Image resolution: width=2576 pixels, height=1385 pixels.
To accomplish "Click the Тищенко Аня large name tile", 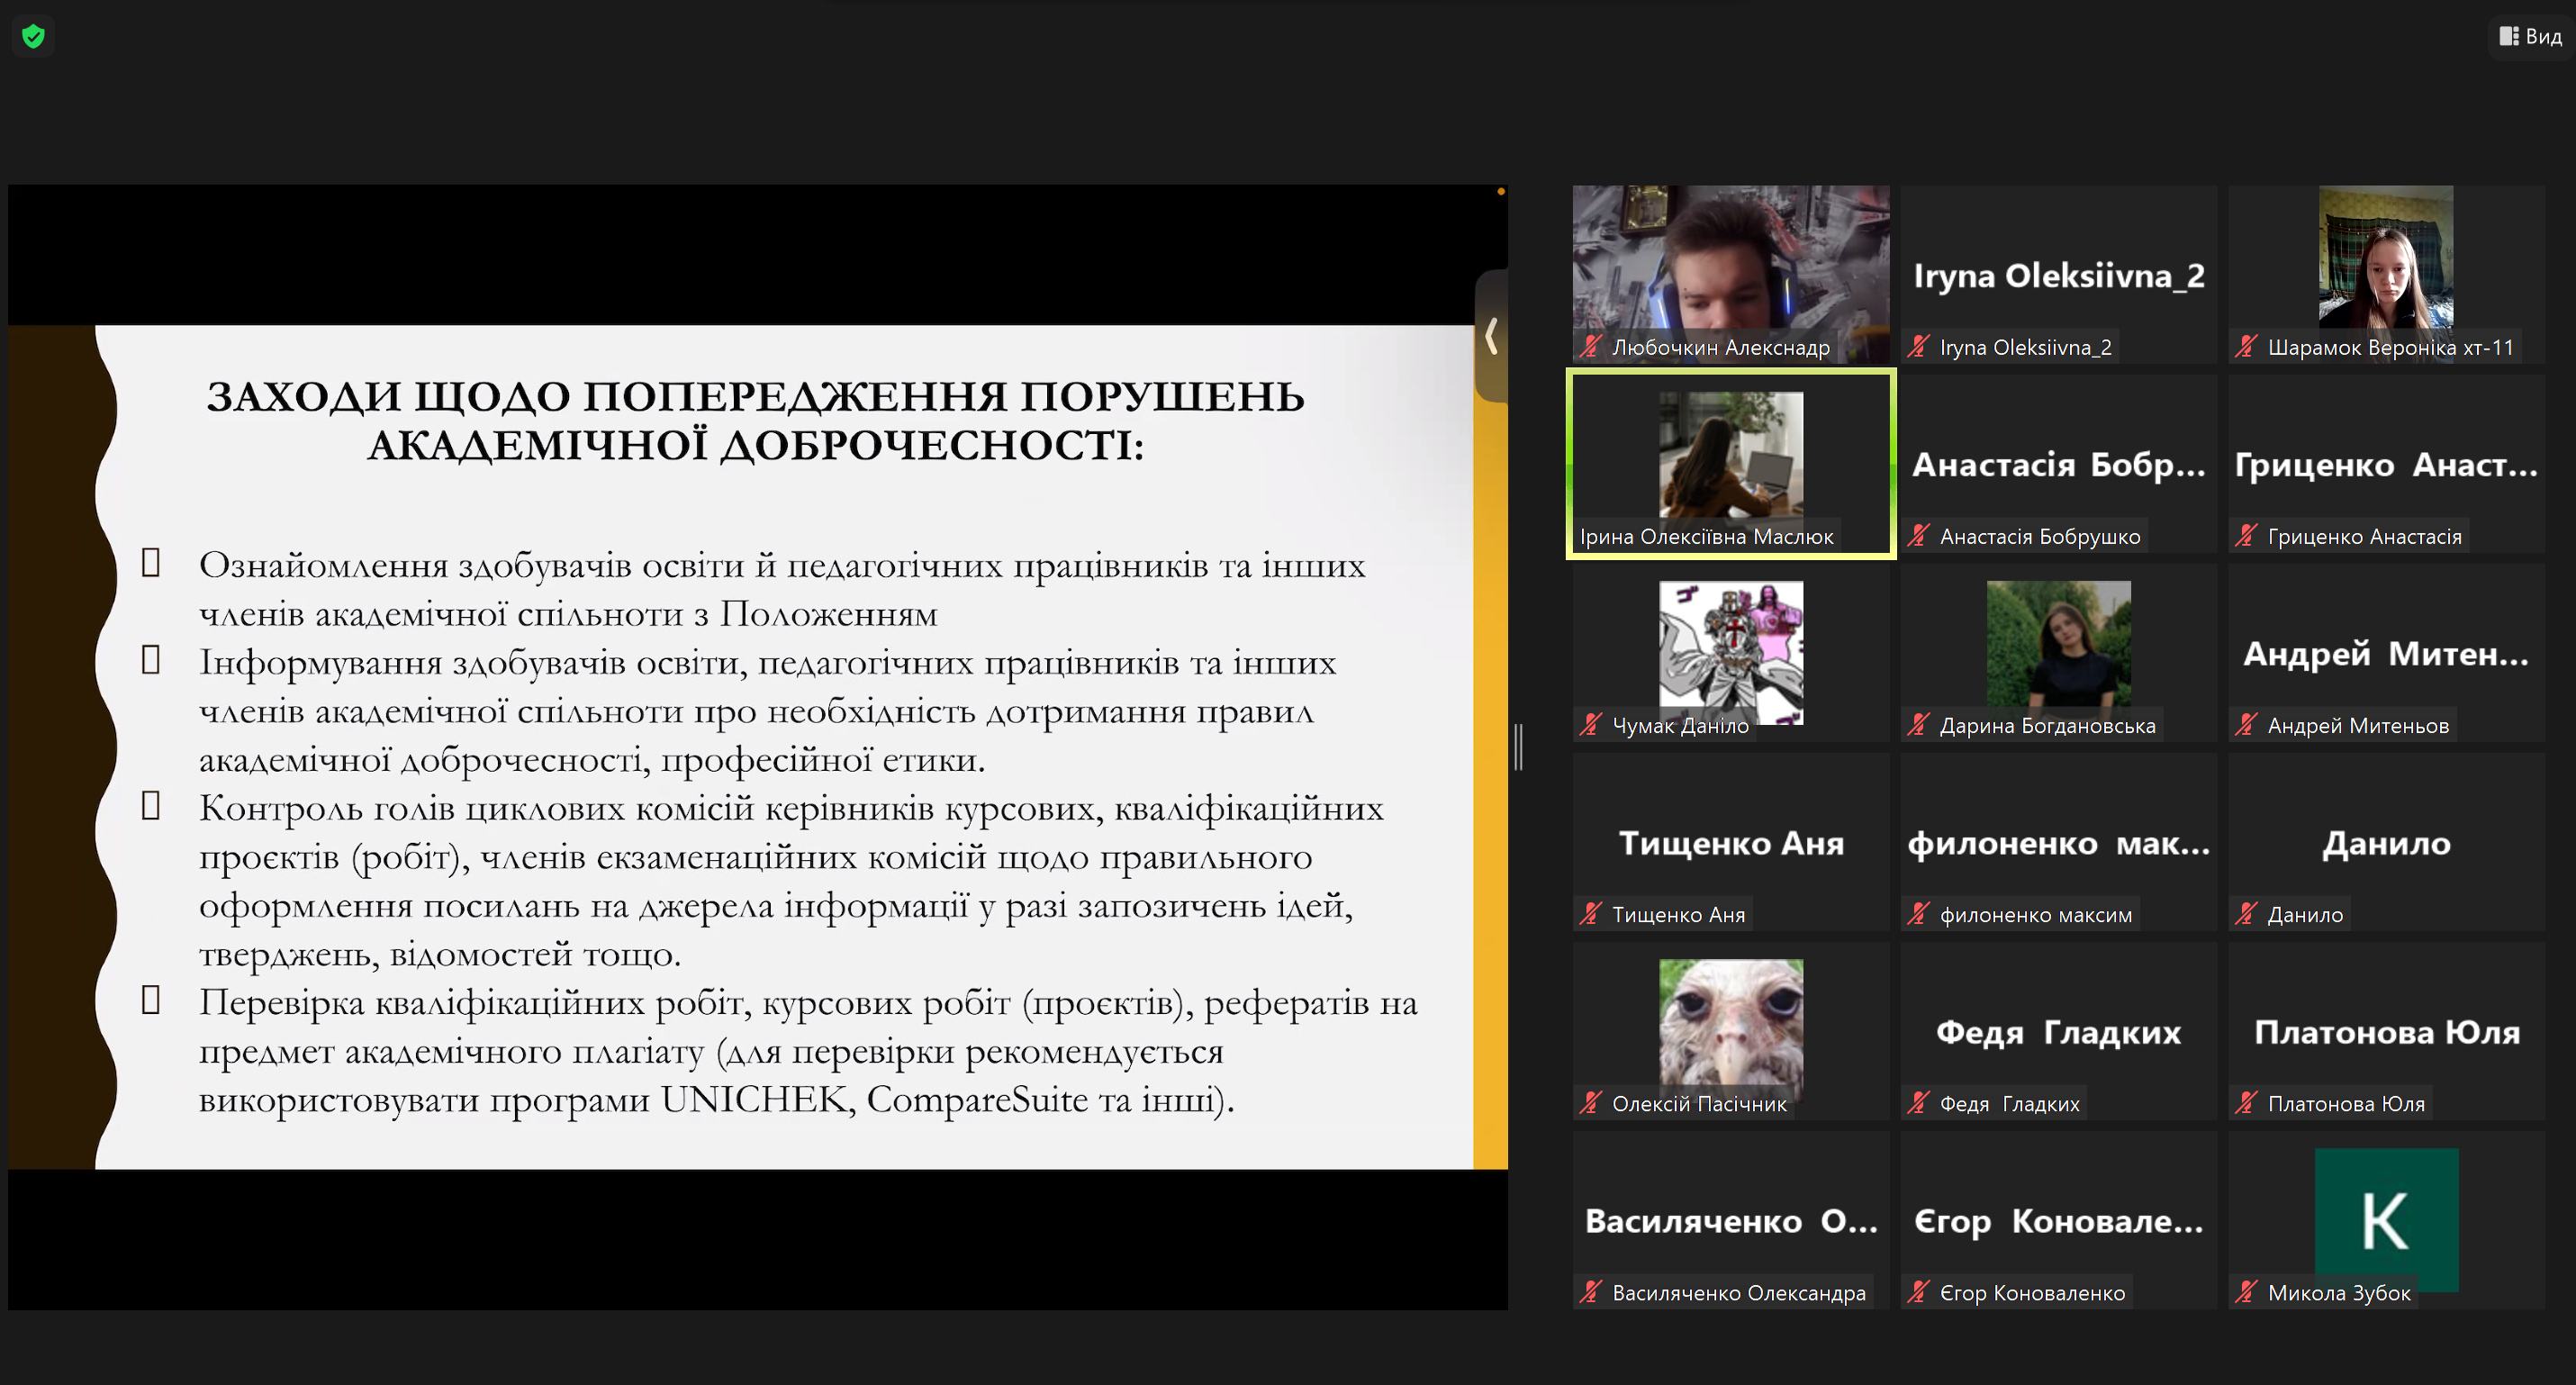I will (x=1731, y=842).
